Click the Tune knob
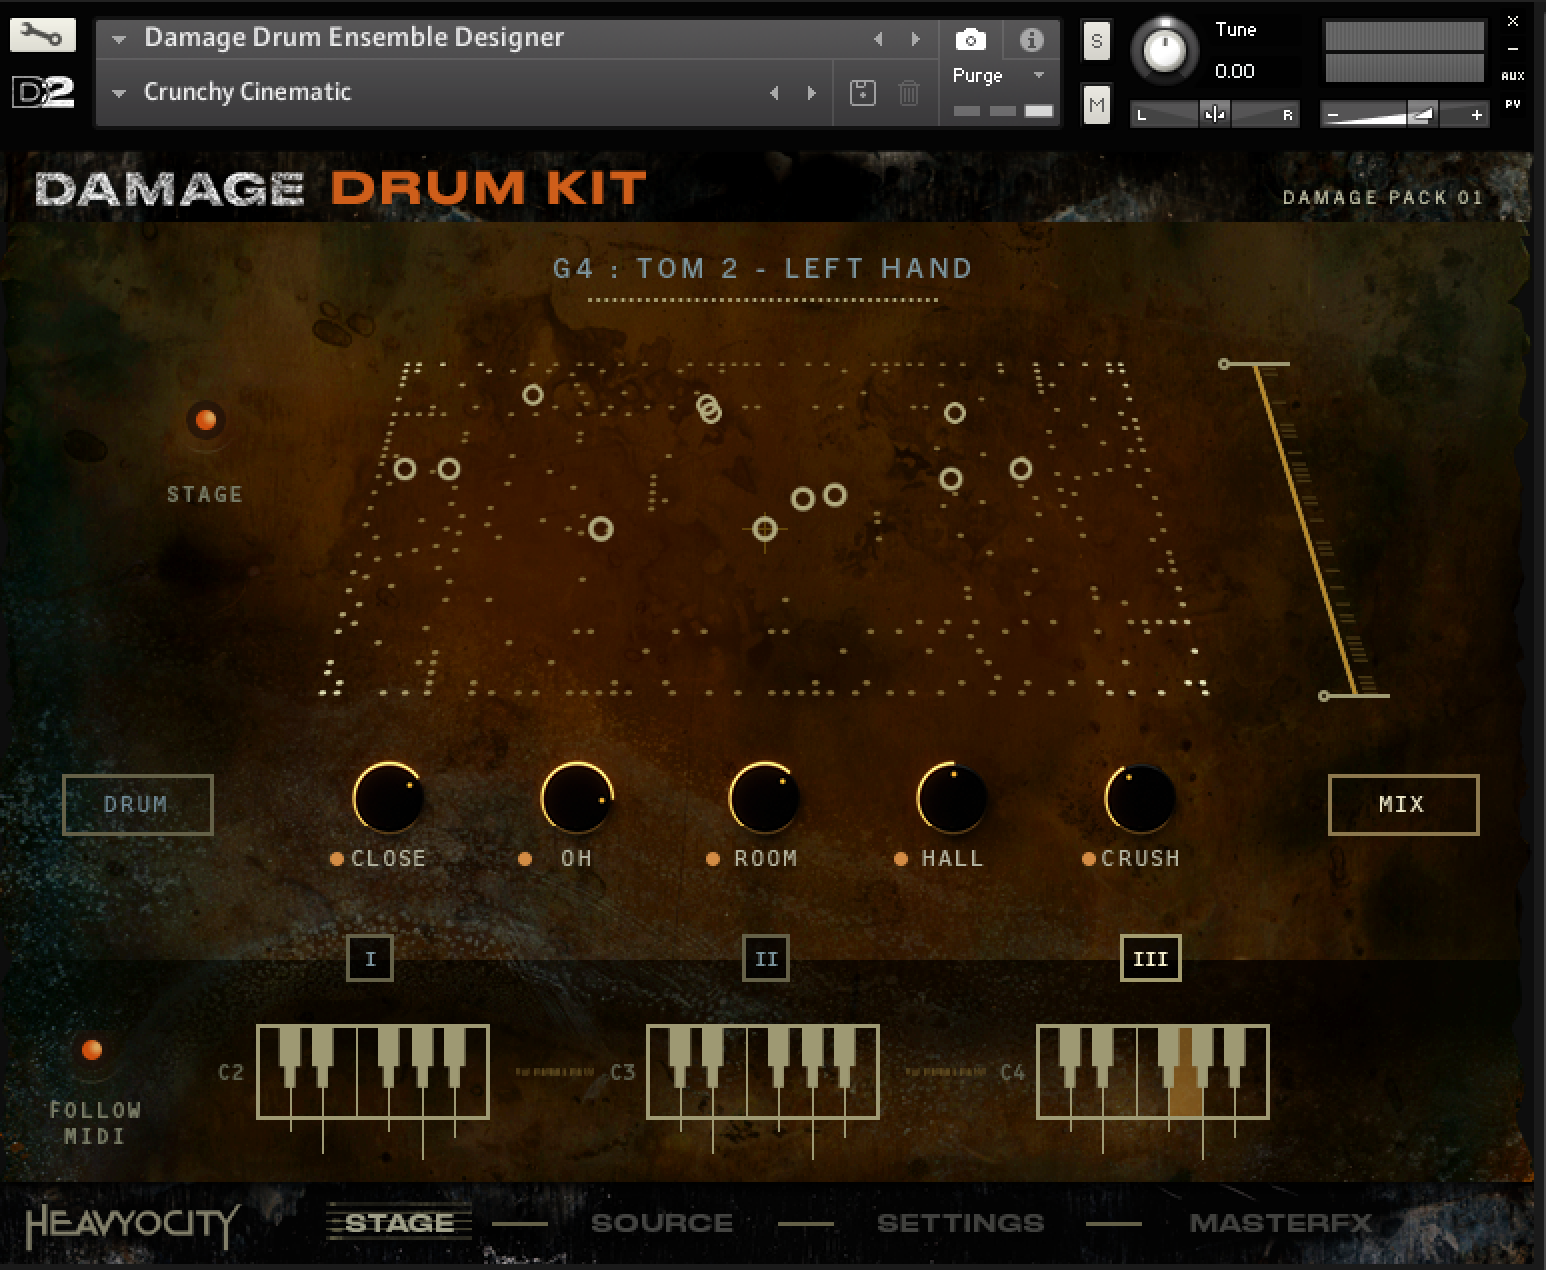The image size is (1546, 1270). [x=1164, y=50]
